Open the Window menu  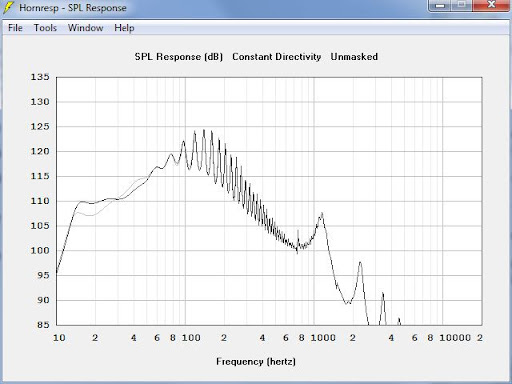[85, 28]
